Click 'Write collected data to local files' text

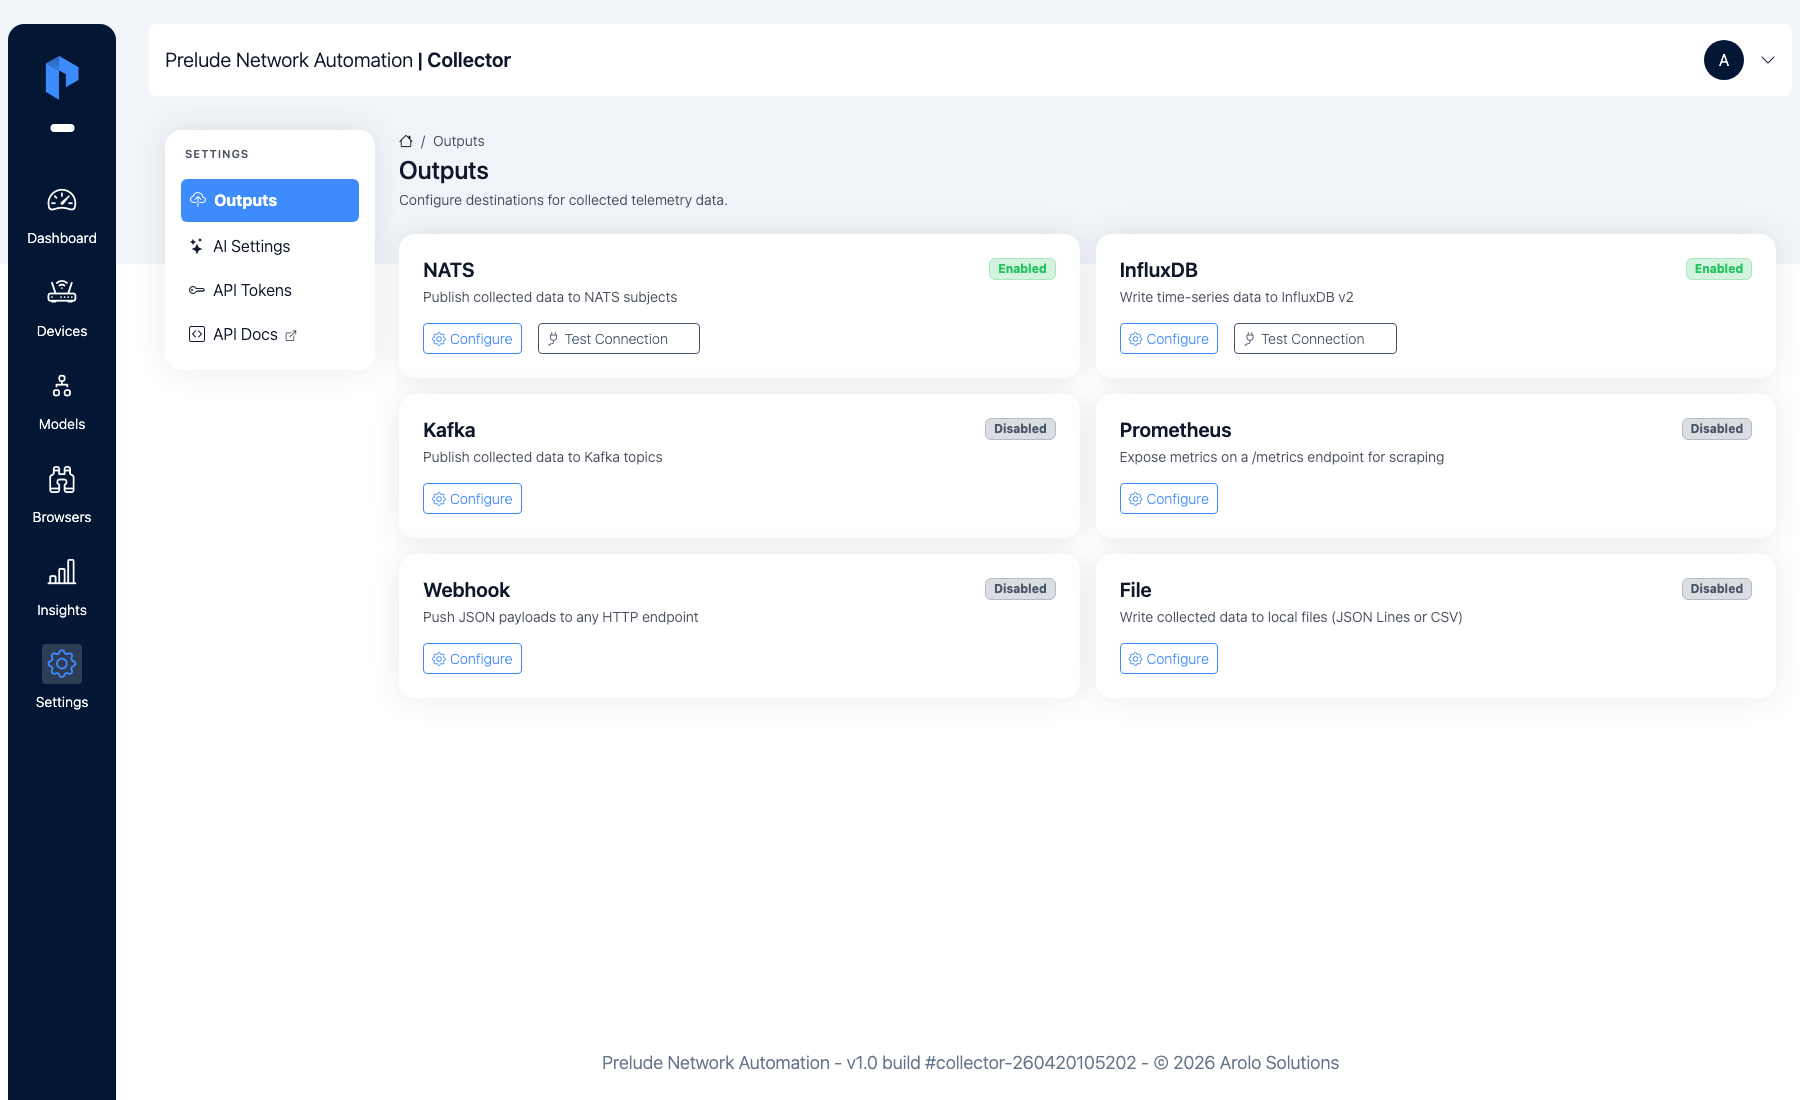(1291, 617)
